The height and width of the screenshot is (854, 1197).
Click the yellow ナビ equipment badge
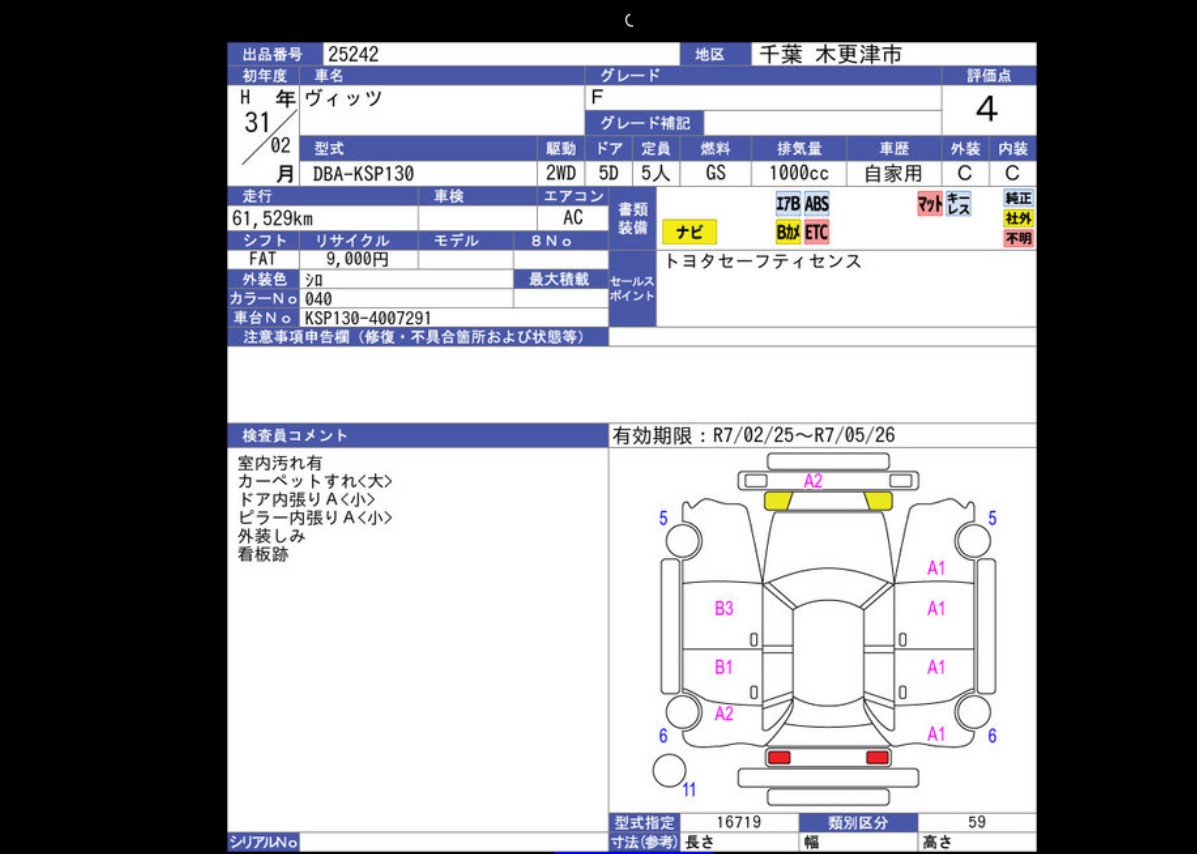tap(689, 231)
